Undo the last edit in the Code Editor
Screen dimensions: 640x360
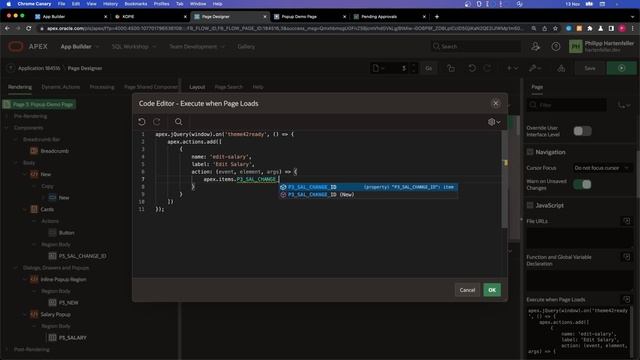tap(142, 122)
